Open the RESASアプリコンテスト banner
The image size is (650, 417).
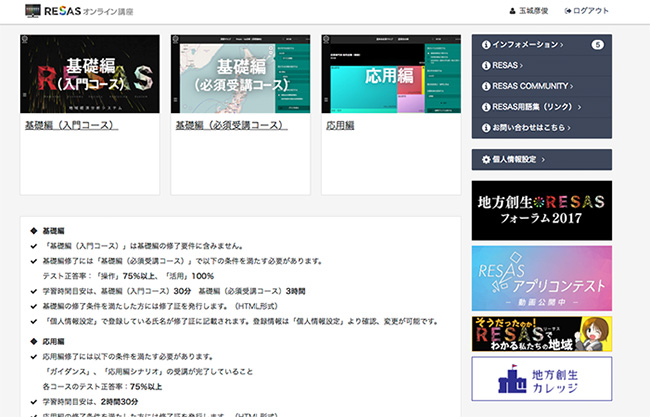pyautogui.click(x=542, y=278)
